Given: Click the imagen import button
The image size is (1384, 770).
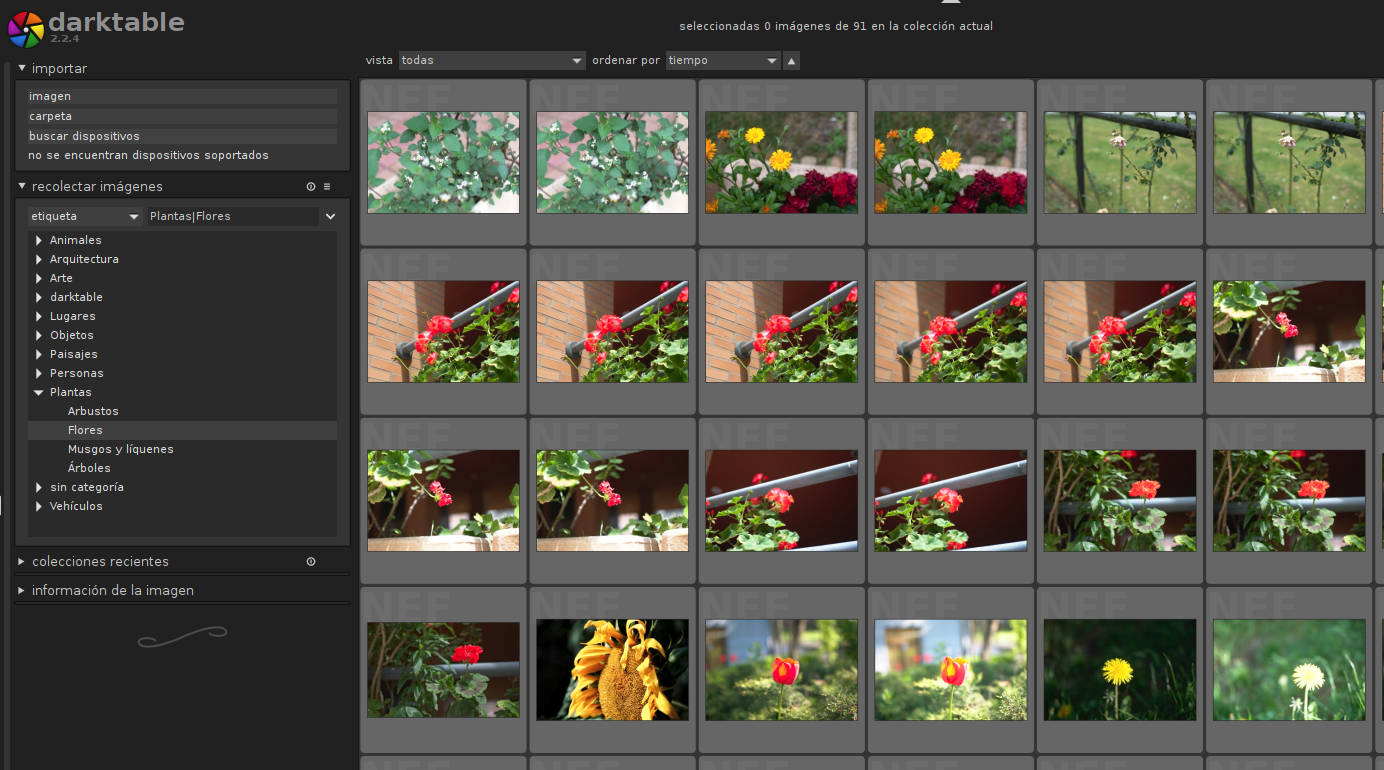Looking at the screenshot, I should click(x=182, y=96).
